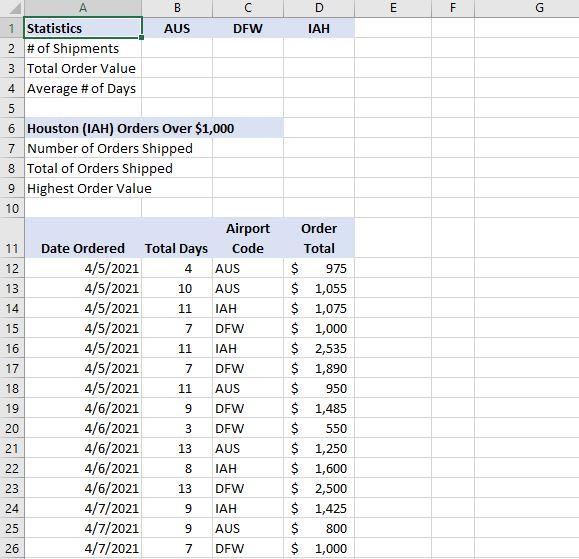Click the 'Order Total' column heading

[319, 238]
